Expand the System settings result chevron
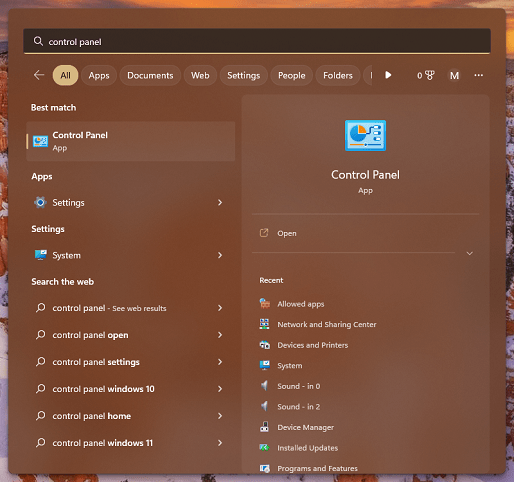The width and height of the screenshot is (514, 482). click(220, 255)
